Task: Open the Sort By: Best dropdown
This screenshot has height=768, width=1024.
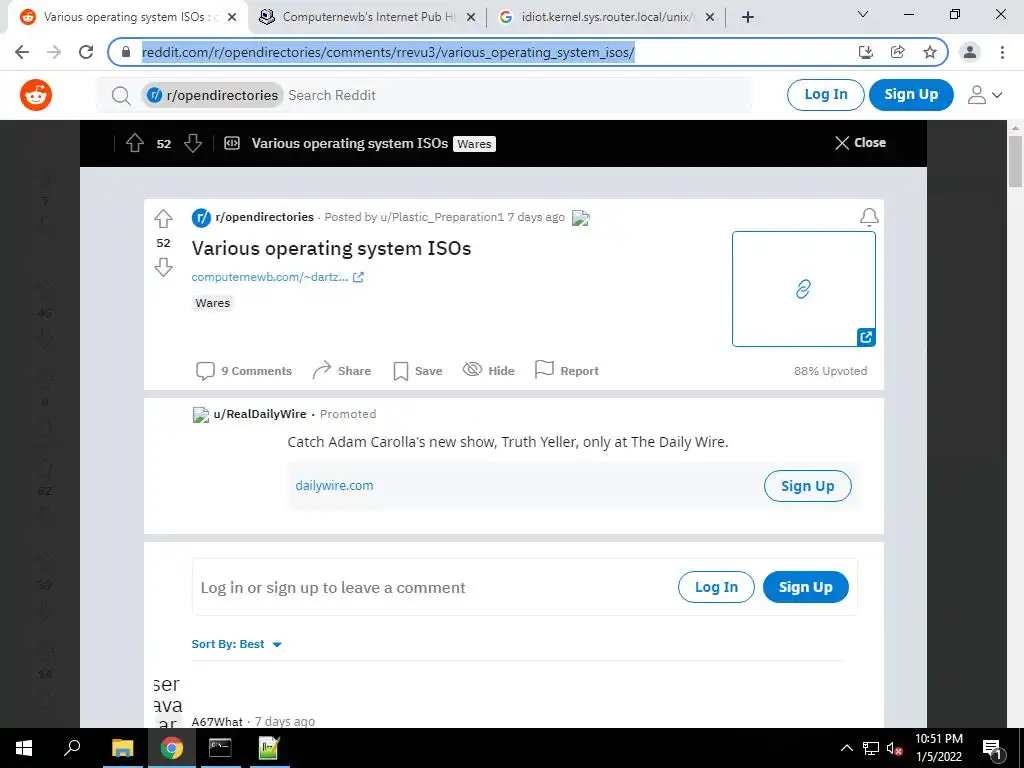Action: click(x=236, y=644)
